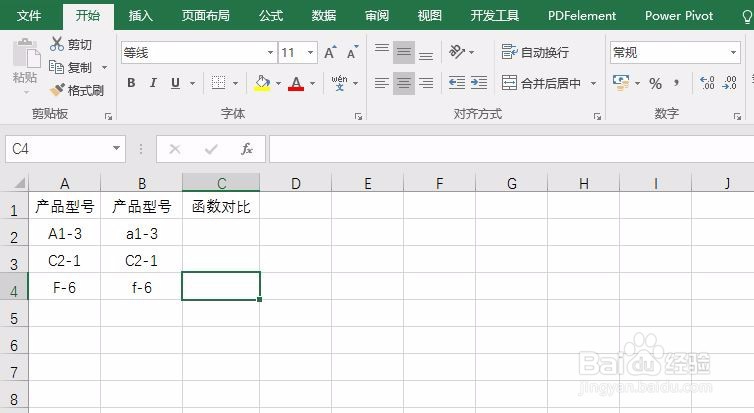Open number format 常规 dropdown
Image resolution: width=754 pixels, height=413 pixels.
pos(733,52)
